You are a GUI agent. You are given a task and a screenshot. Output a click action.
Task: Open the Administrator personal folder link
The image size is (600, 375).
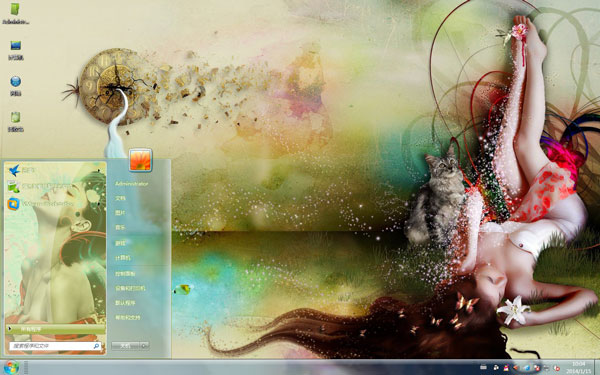coord(131,184)
